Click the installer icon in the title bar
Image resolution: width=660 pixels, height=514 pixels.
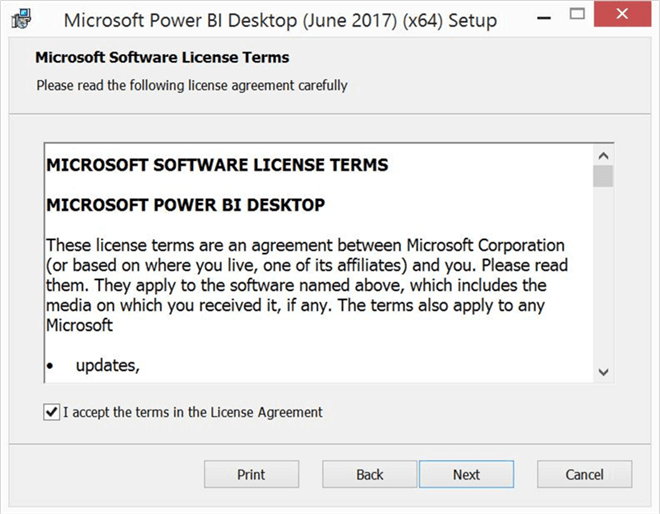[x=21, y=19]
